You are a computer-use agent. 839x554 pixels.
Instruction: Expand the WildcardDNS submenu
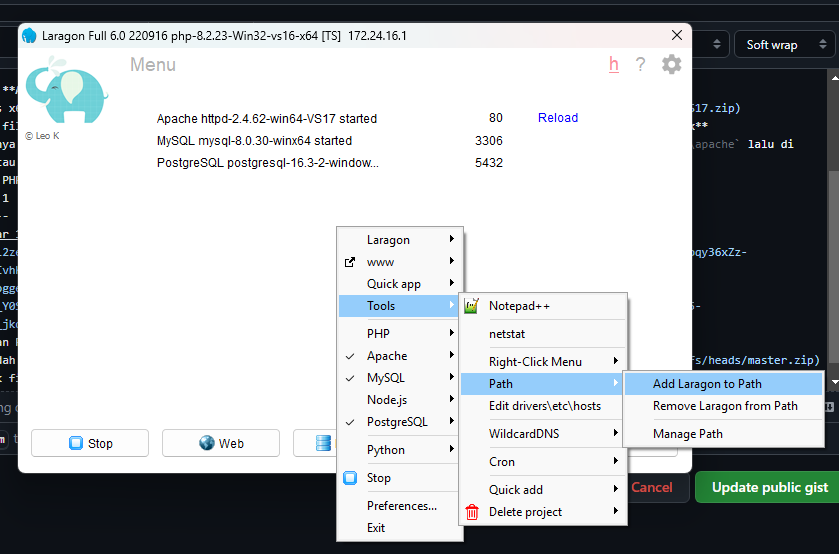pos(543,434)
